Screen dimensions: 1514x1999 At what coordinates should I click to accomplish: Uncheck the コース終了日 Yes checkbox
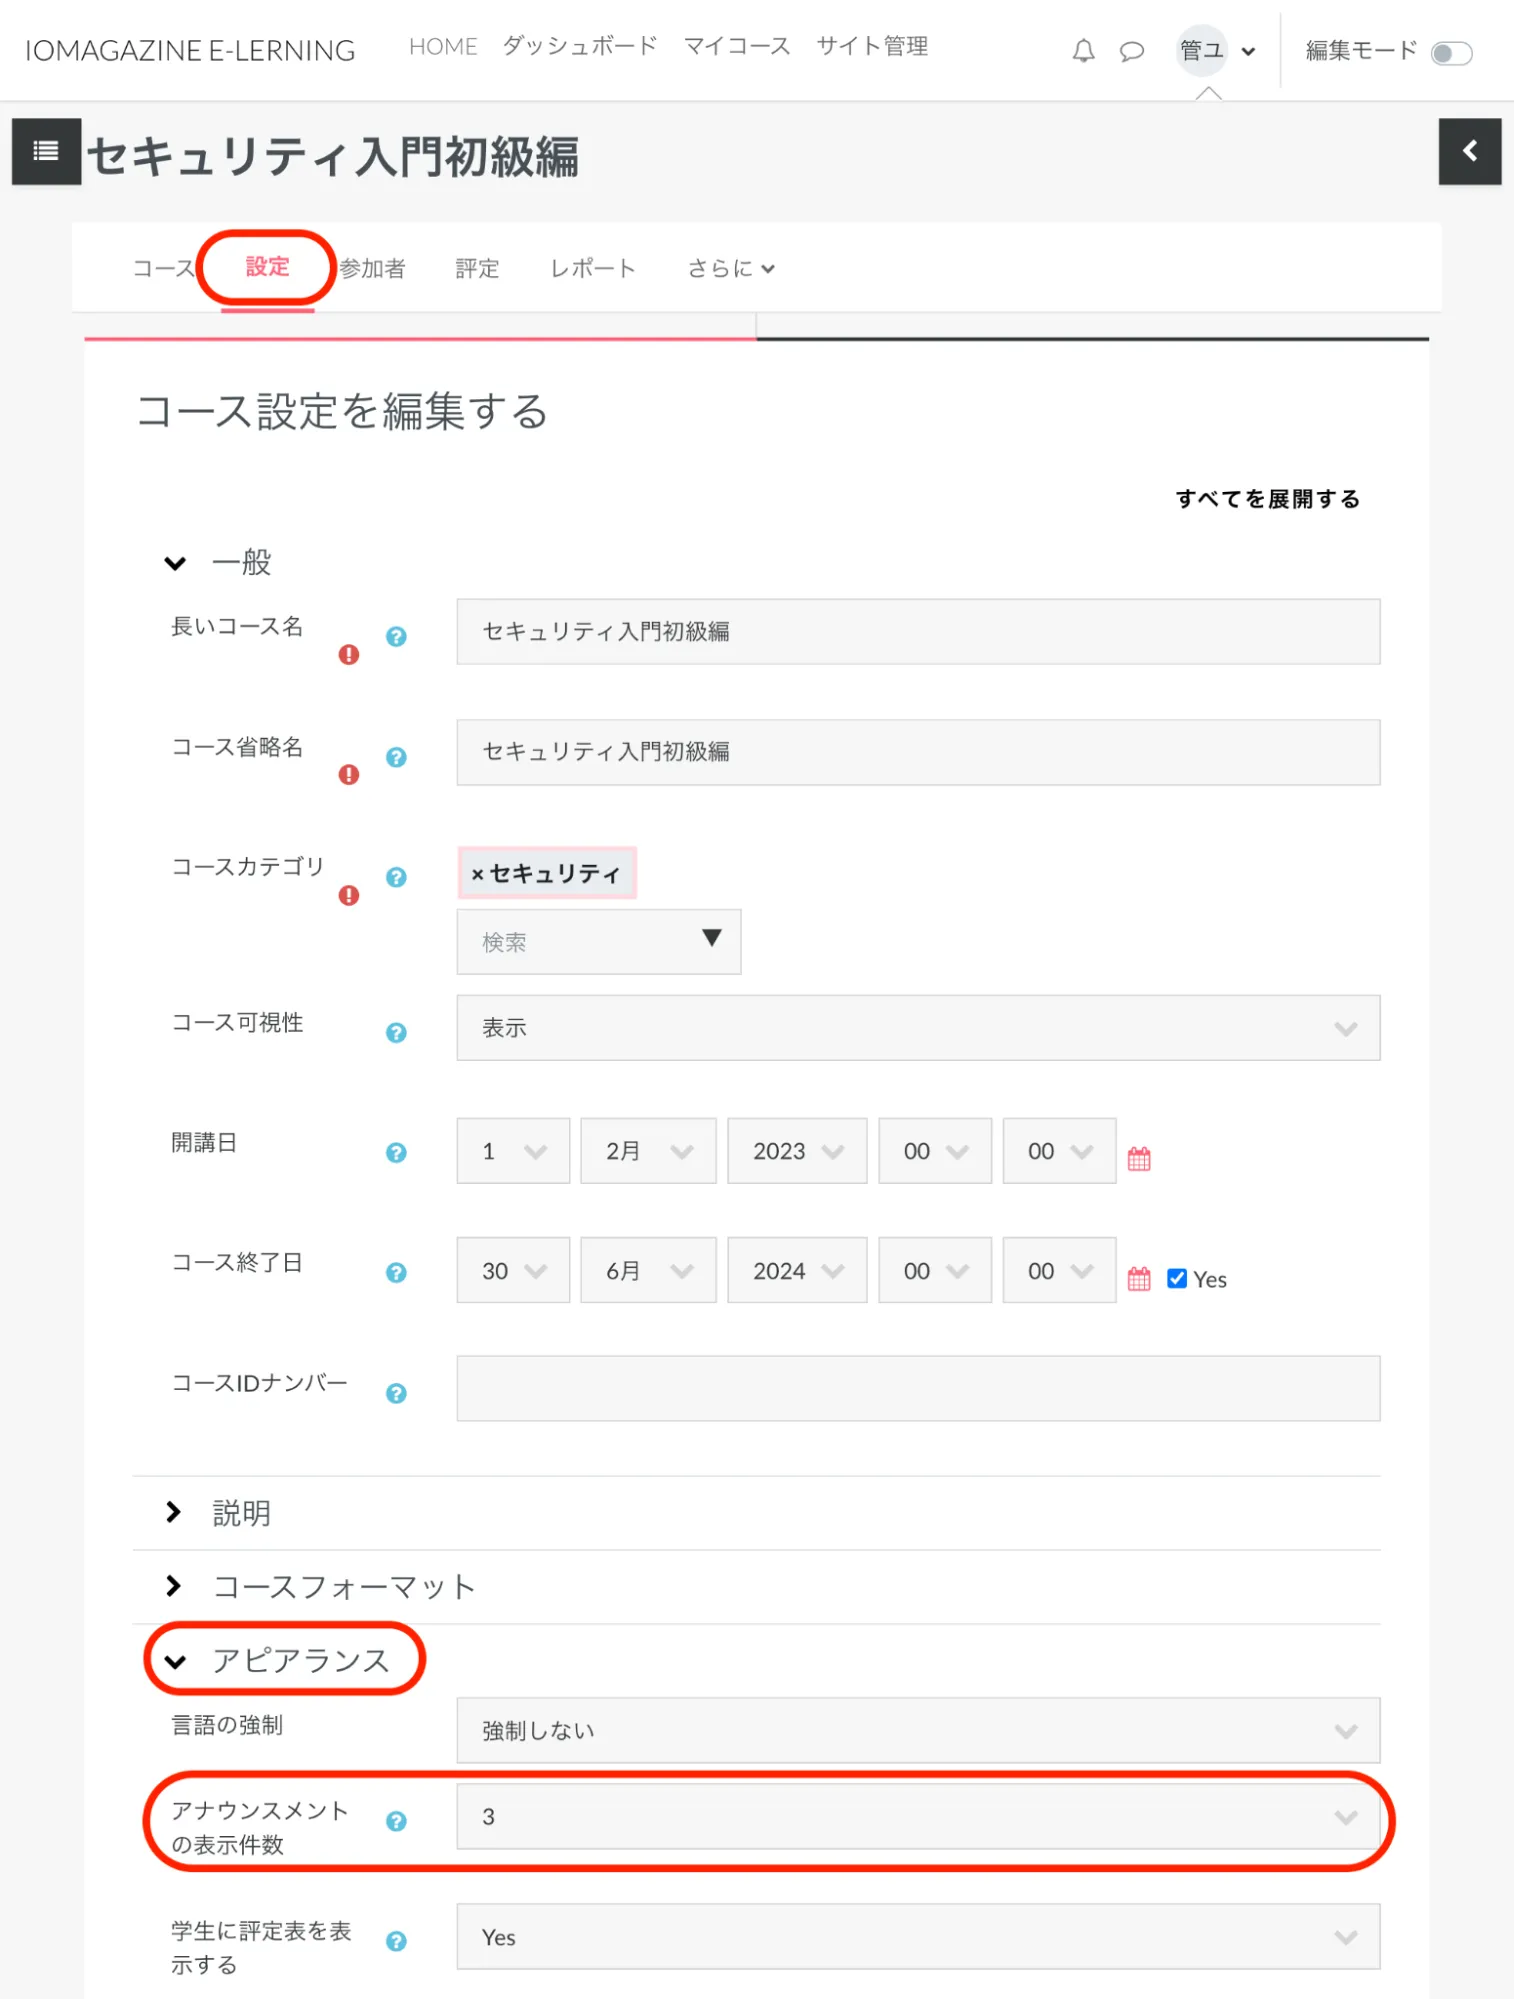click(1177, 1278)
